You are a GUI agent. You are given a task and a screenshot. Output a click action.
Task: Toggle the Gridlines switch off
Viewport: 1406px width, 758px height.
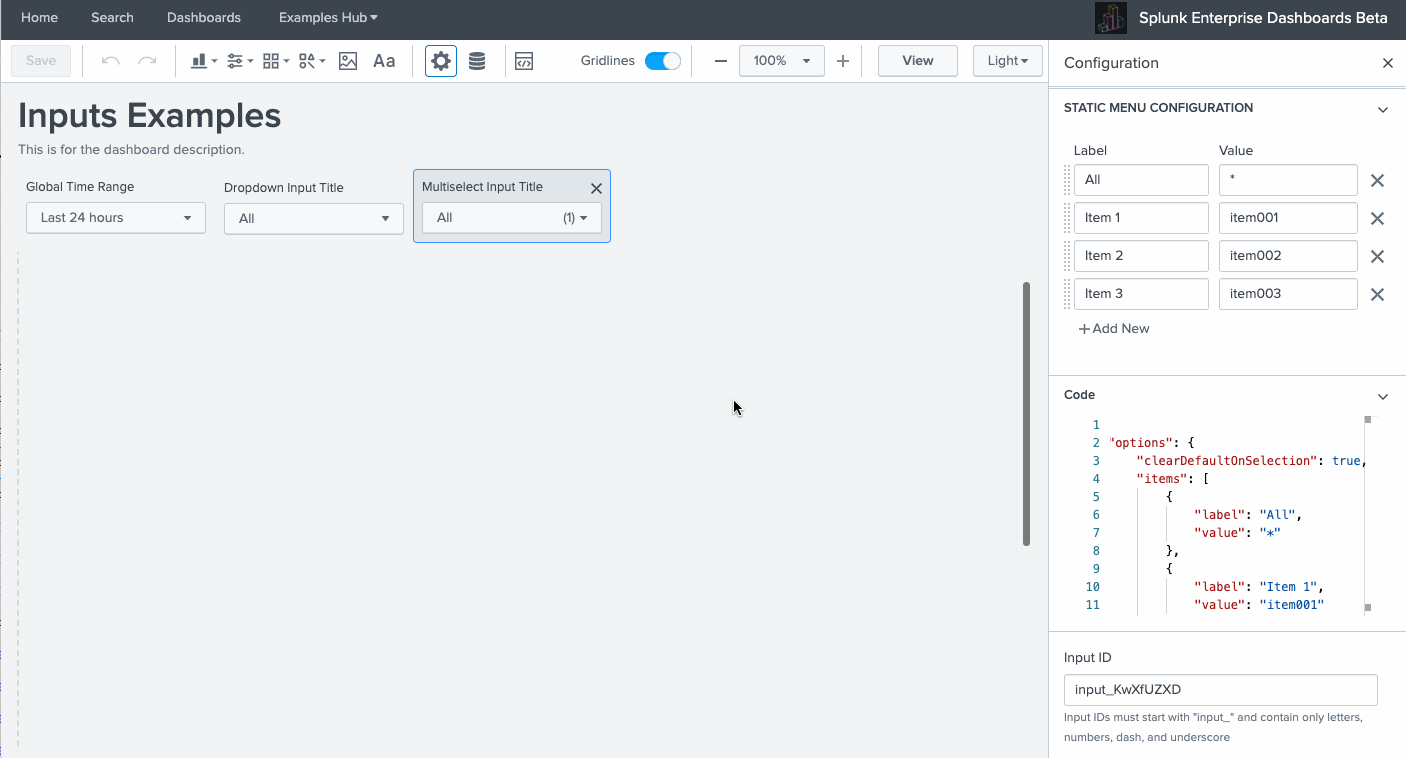(662, 61)
